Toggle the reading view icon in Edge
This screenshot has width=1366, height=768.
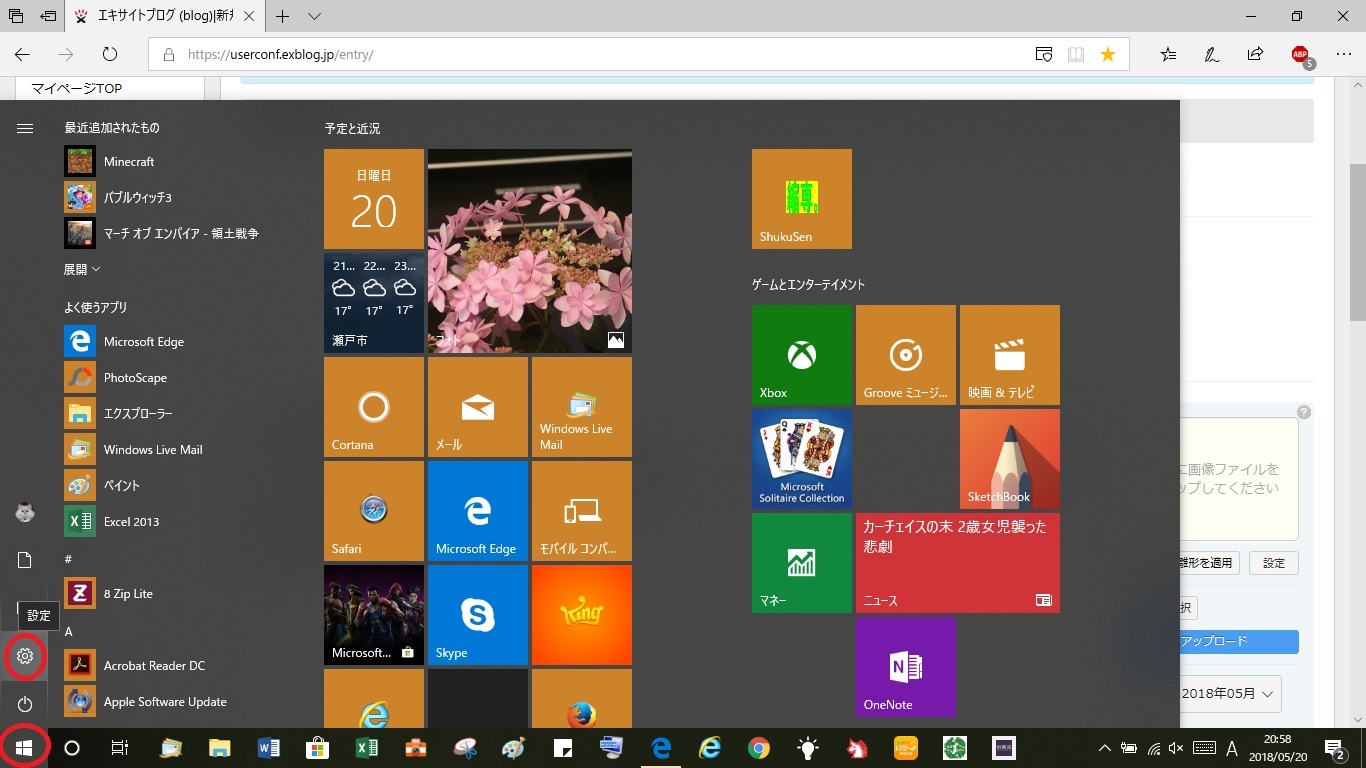click(1076, 55)
